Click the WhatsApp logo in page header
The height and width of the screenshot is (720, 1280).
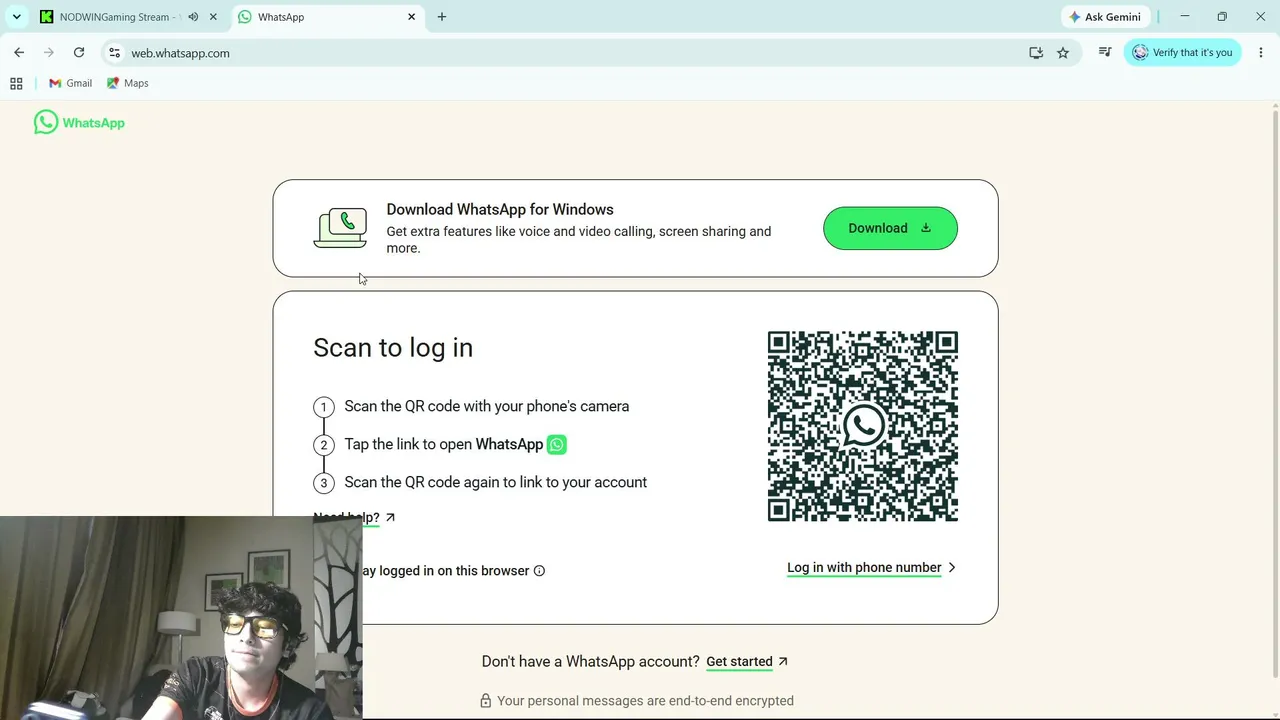(x=79, y=122)
